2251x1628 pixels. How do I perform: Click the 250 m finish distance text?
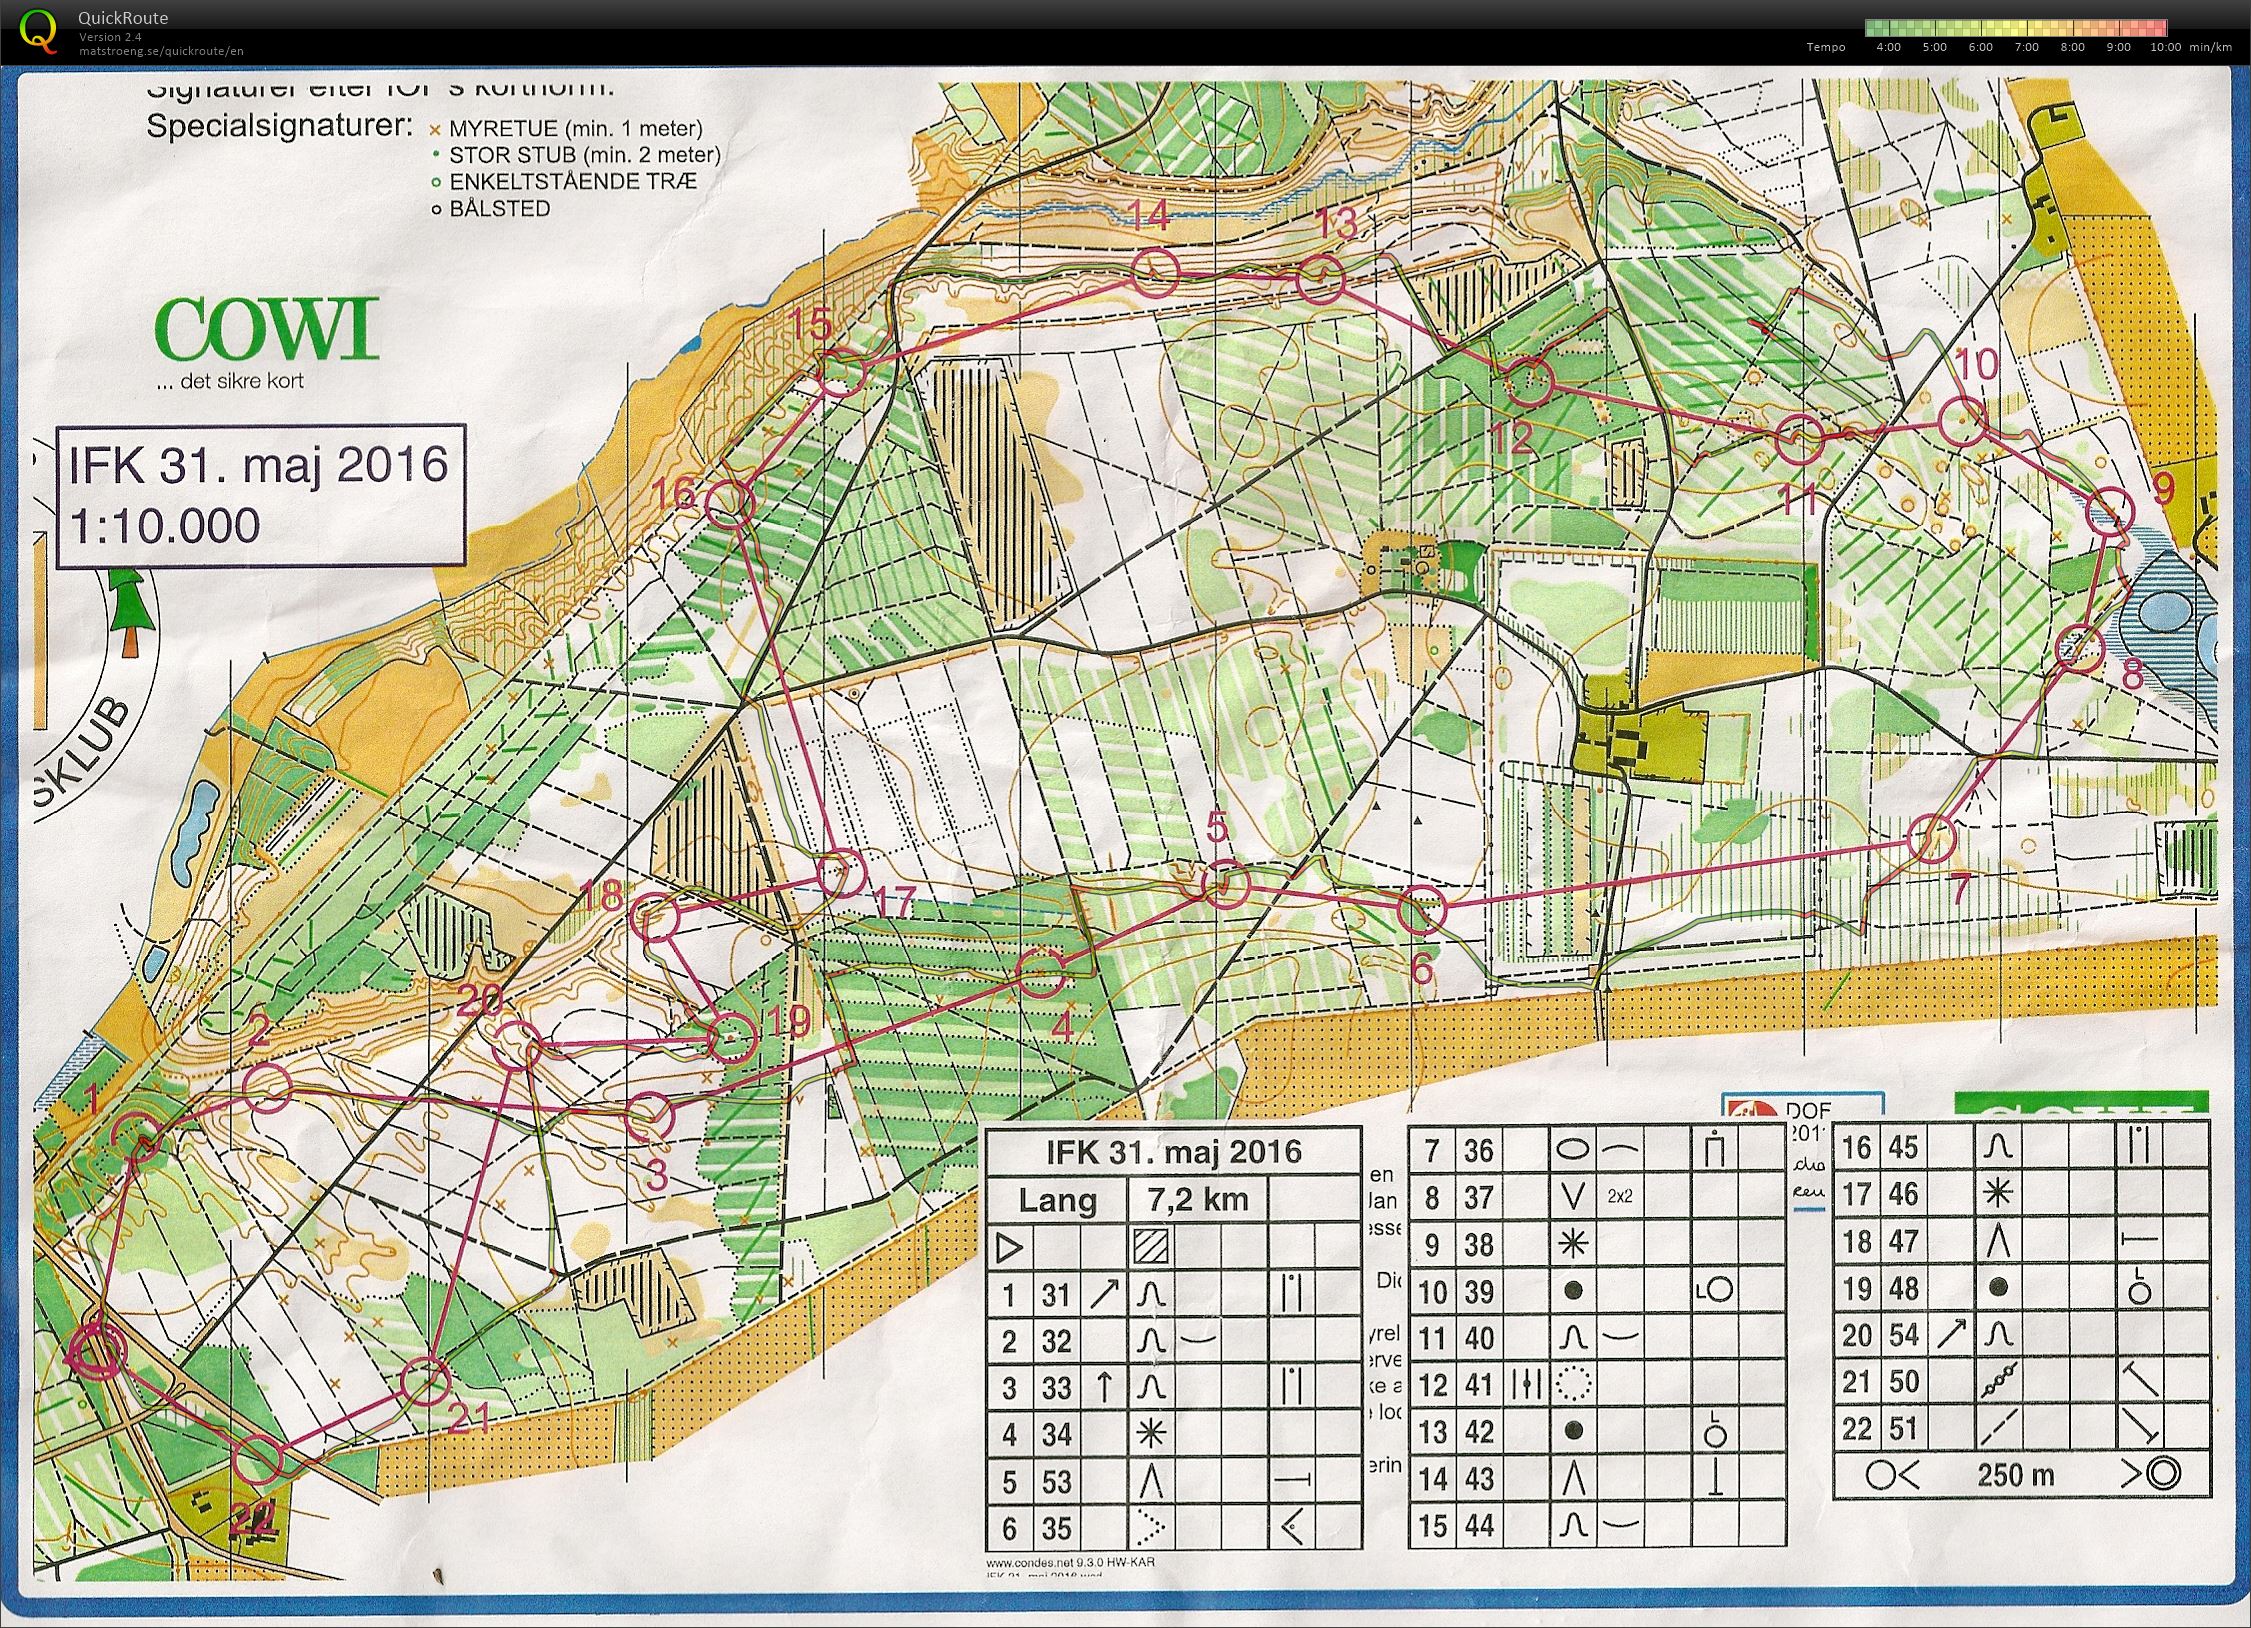click(x=2016, y=1475)
